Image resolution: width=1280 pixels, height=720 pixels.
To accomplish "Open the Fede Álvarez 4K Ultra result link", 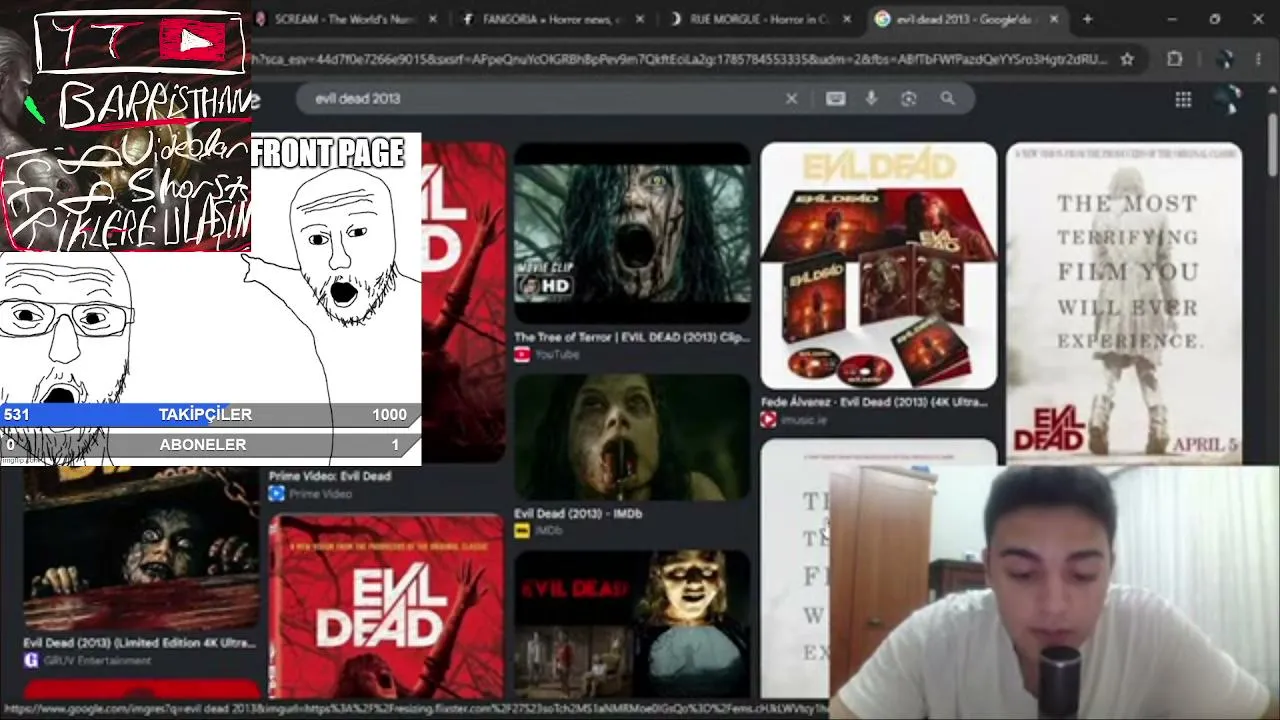I will (x=874, y=402).
